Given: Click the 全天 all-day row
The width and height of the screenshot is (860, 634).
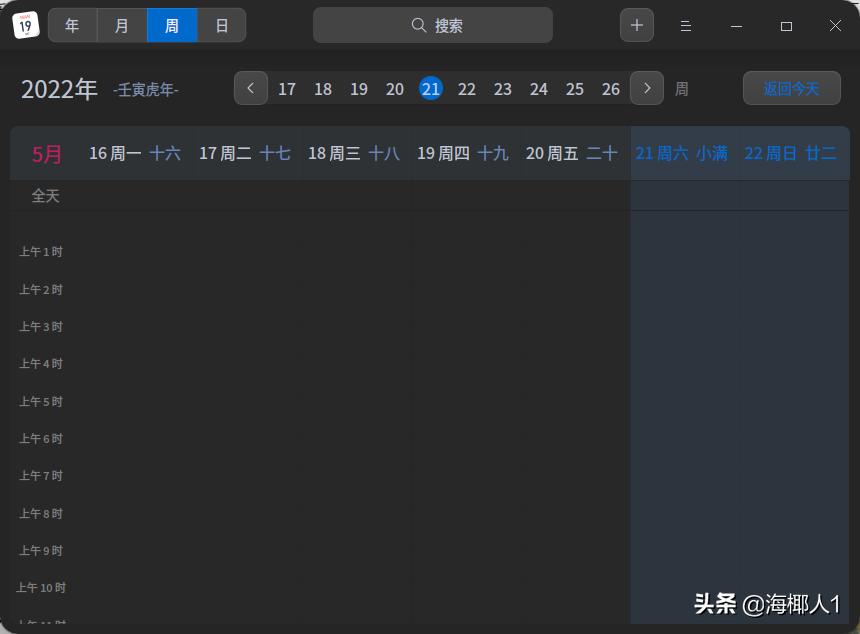Looking at the screenshot, I should [x=45, y=196].
